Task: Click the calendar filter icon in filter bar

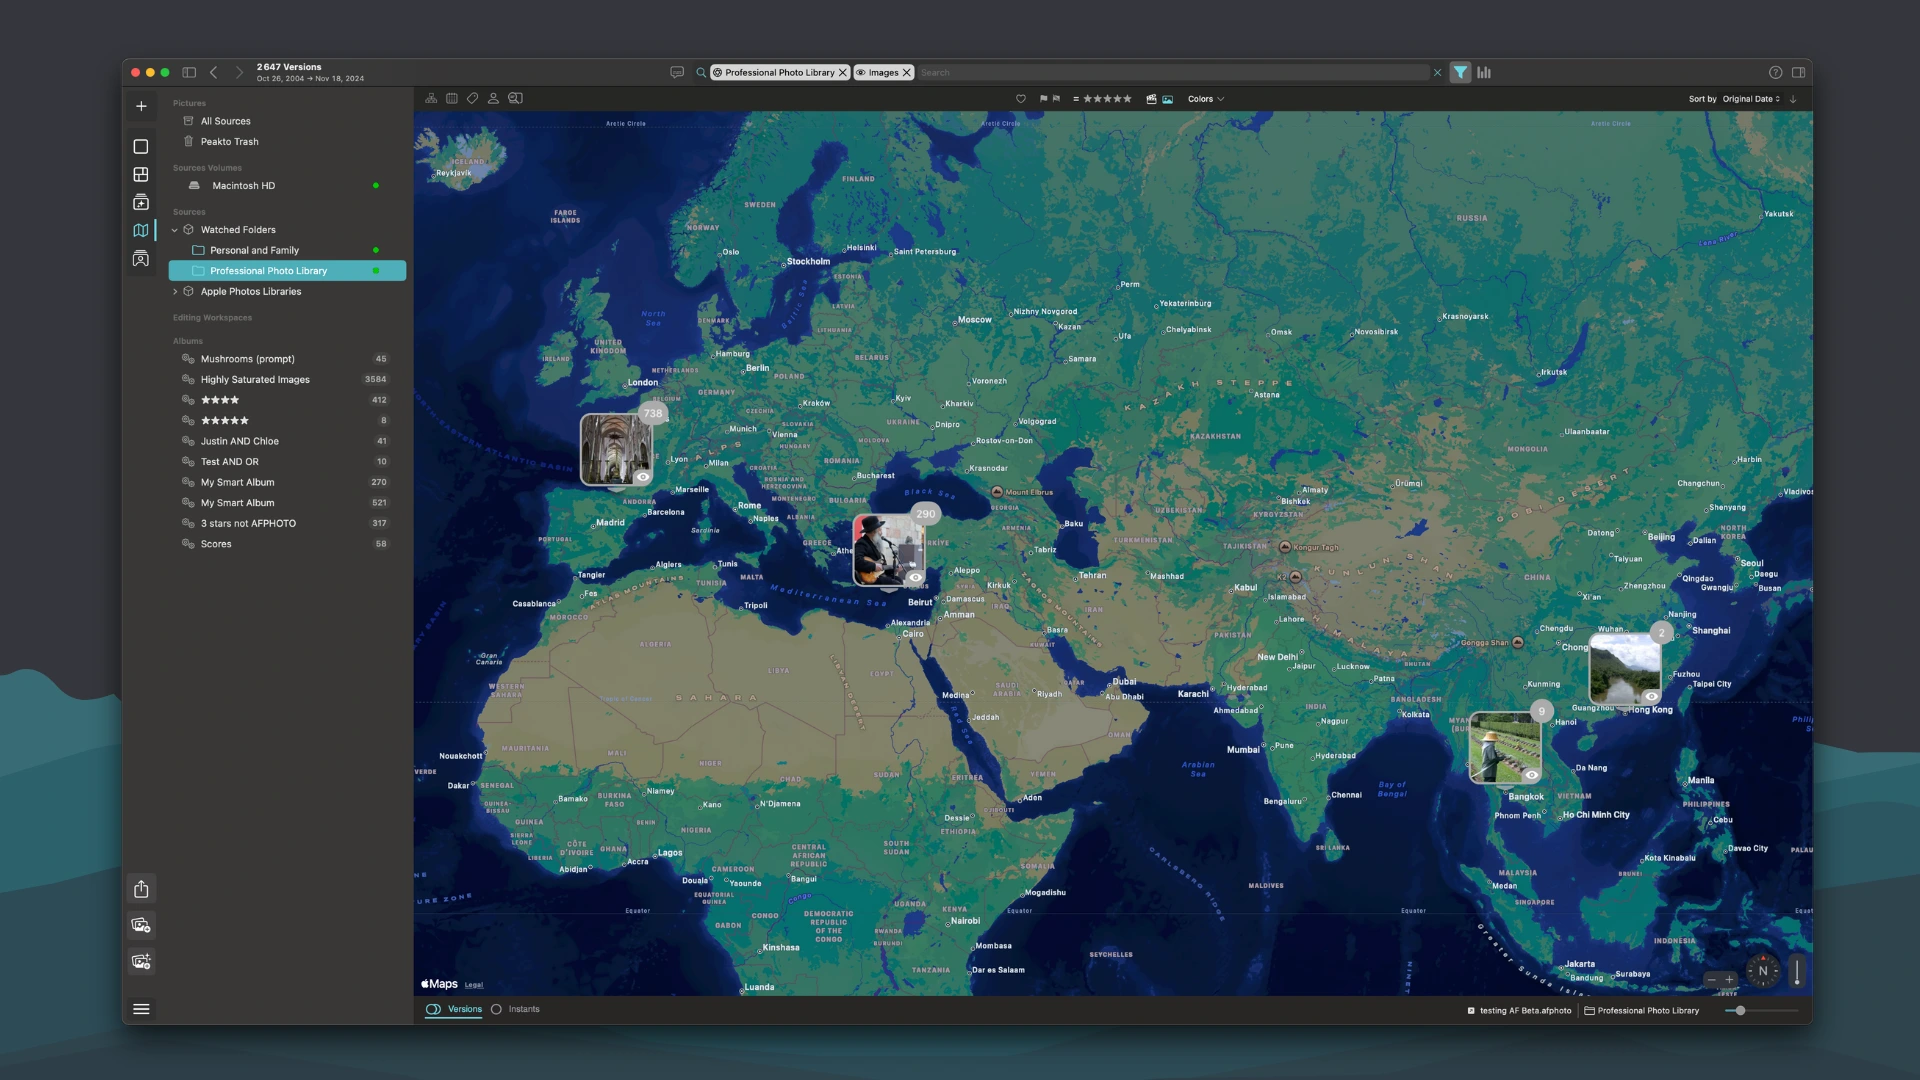Action: [x=452, y=98]
